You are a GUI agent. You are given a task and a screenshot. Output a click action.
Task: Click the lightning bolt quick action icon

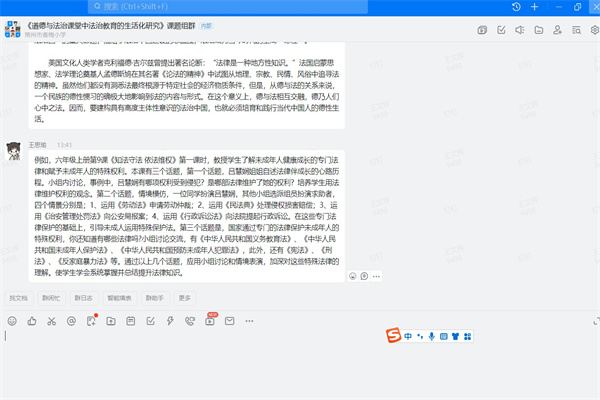click(x=170, y=321)
